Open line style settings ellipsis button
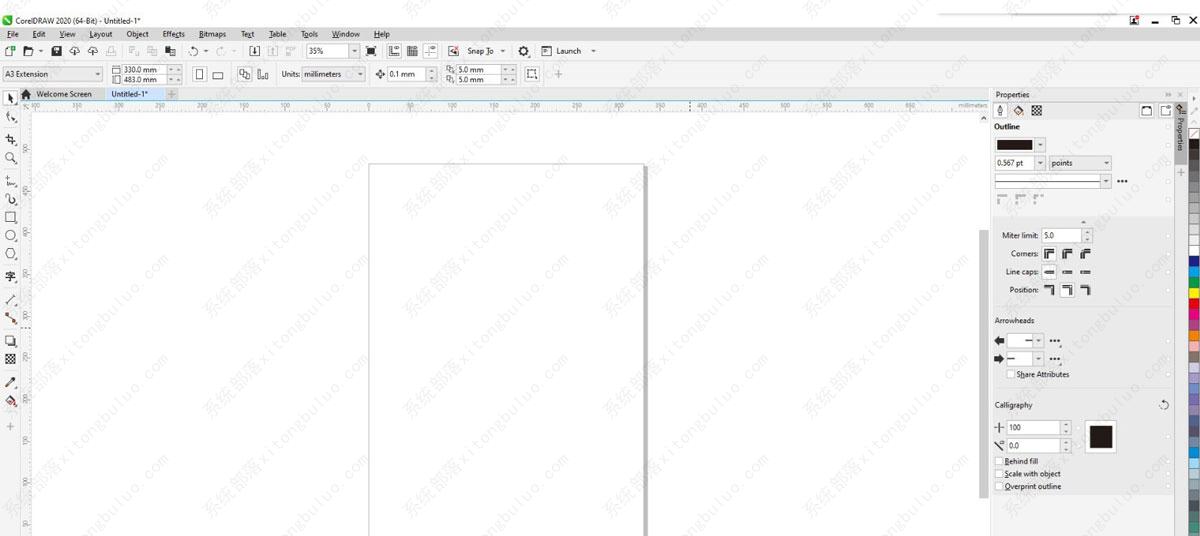Screen dimensions: 1200x536 click(x=1122, y=181)
